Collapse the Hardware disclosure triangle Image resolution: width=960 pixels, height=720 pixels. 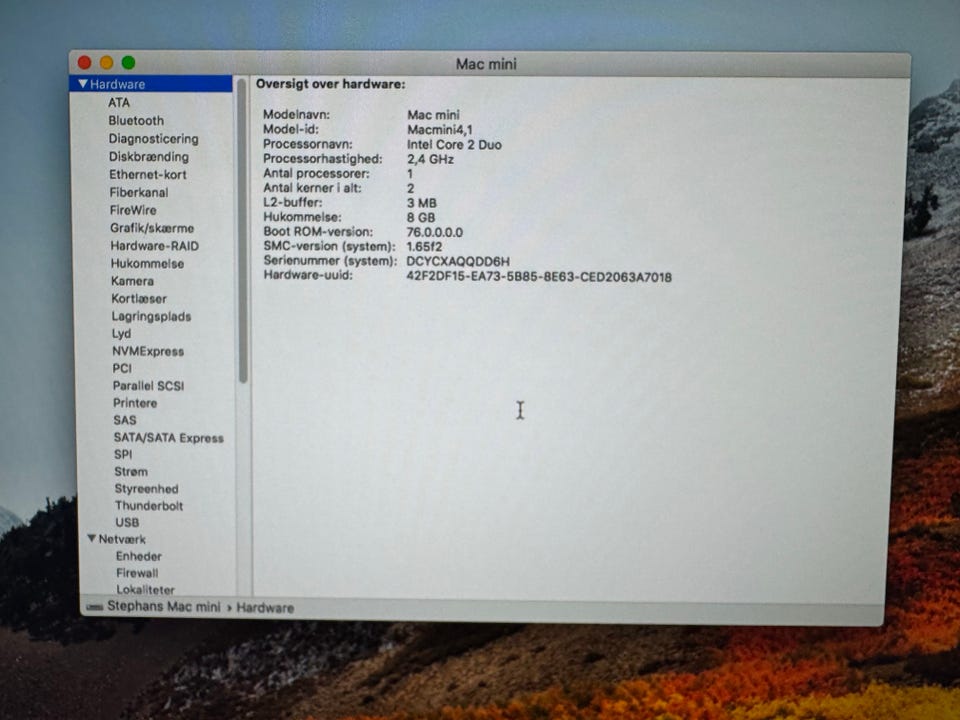pyautogui.click(x=83, y=84)
